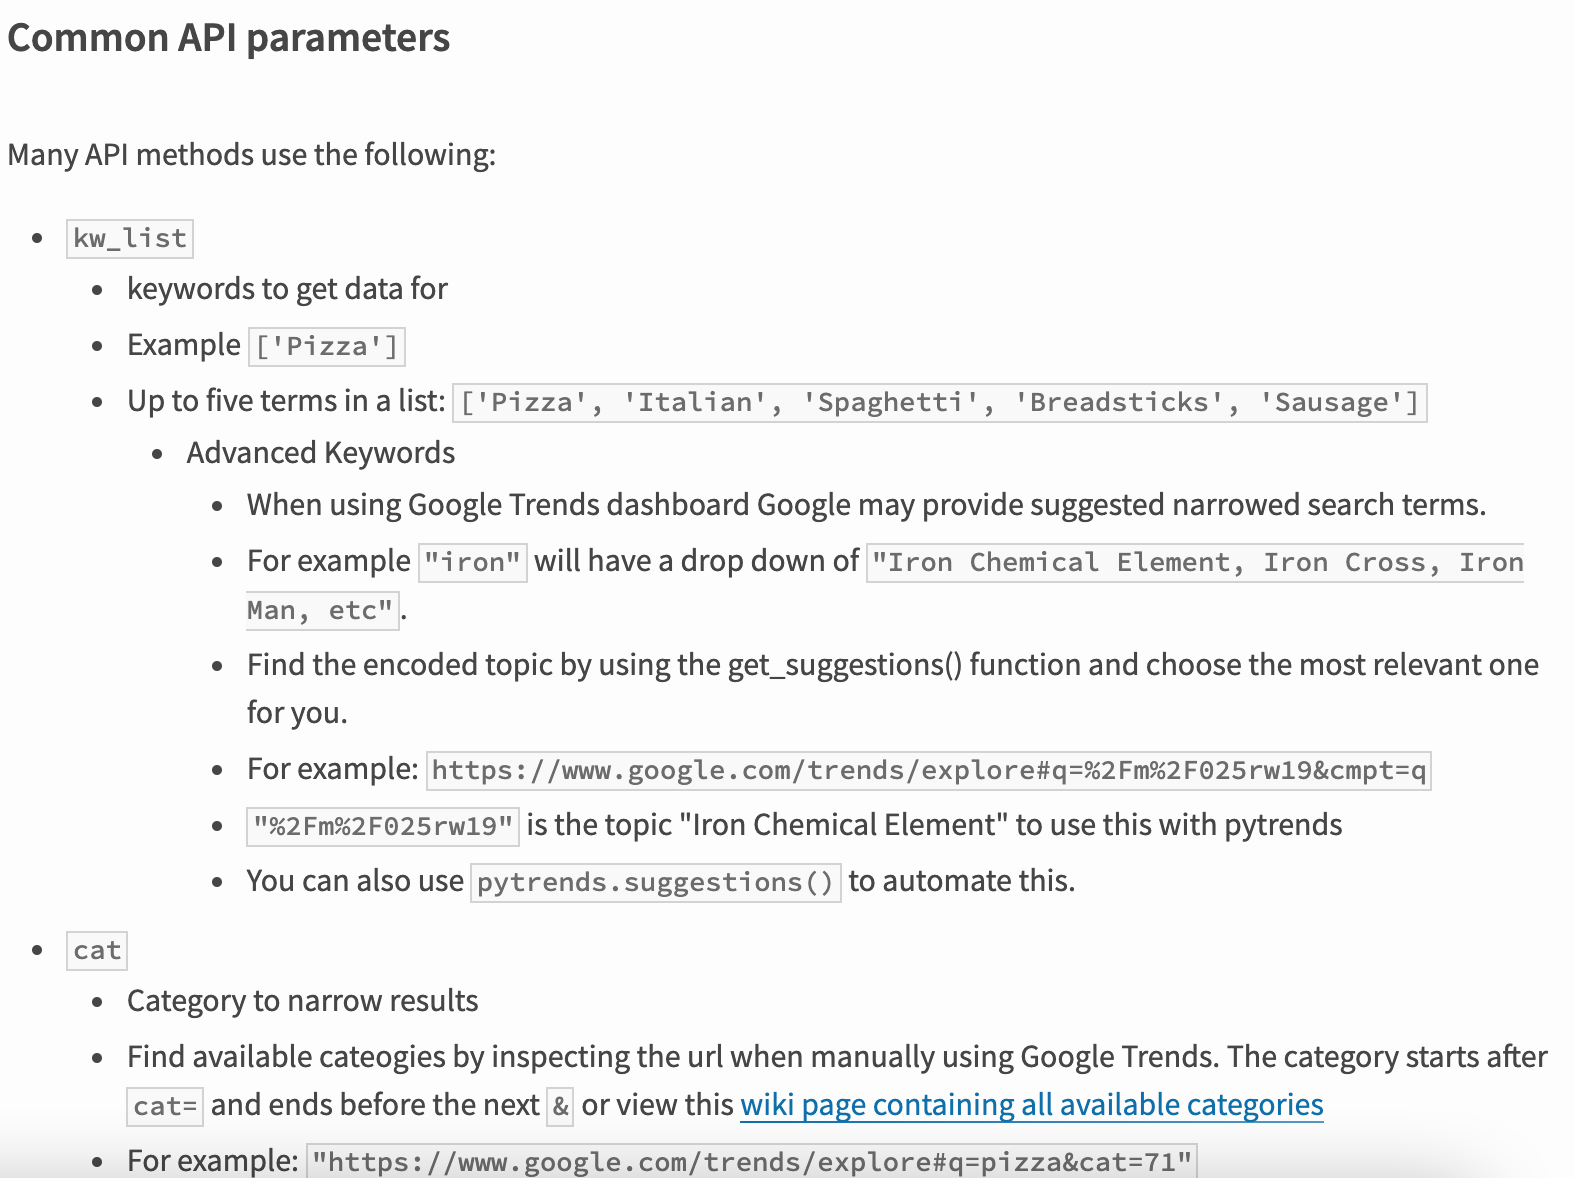
Task: Click the Google Trends explore URL with %2Fm%2F025rw19
Action: pyautogui.click(x=929, y=771)
